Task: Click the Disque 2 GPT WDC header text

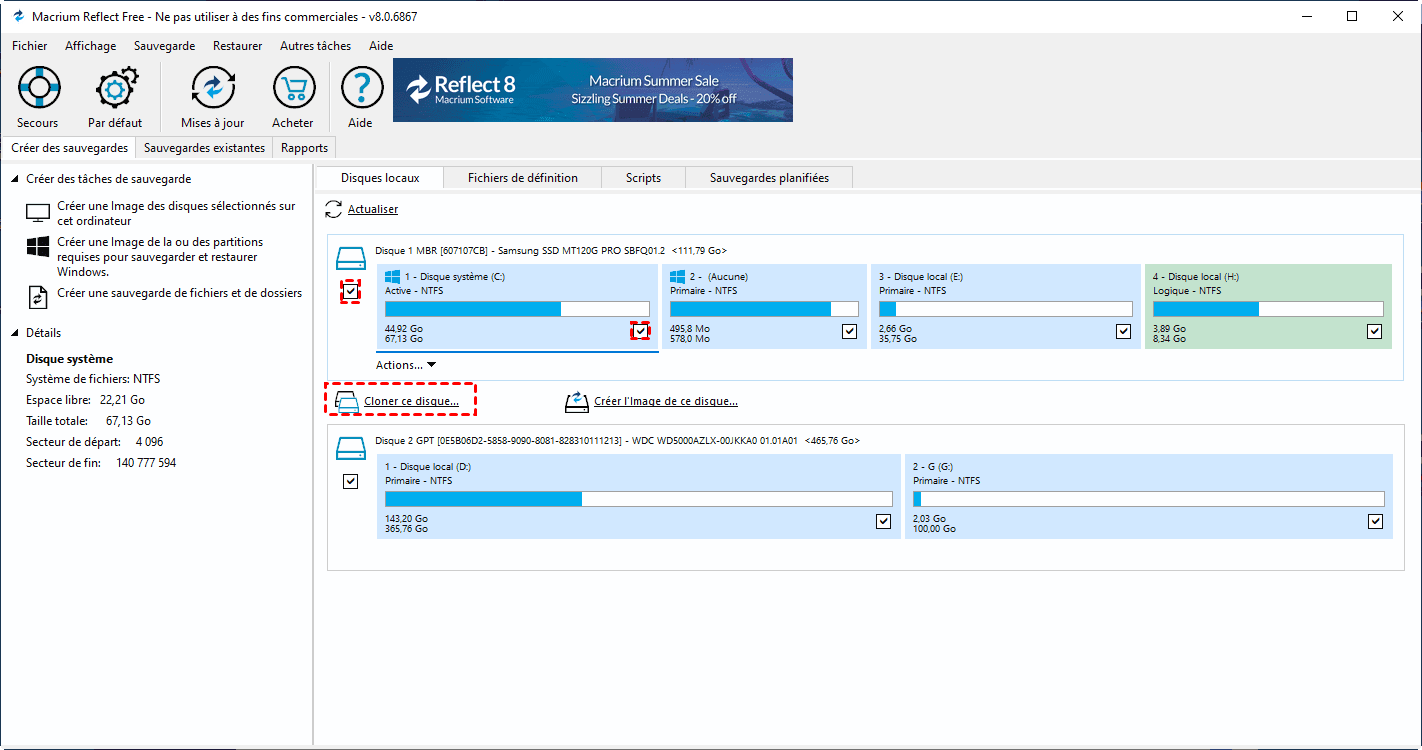Action: click(x=617, y=440)
